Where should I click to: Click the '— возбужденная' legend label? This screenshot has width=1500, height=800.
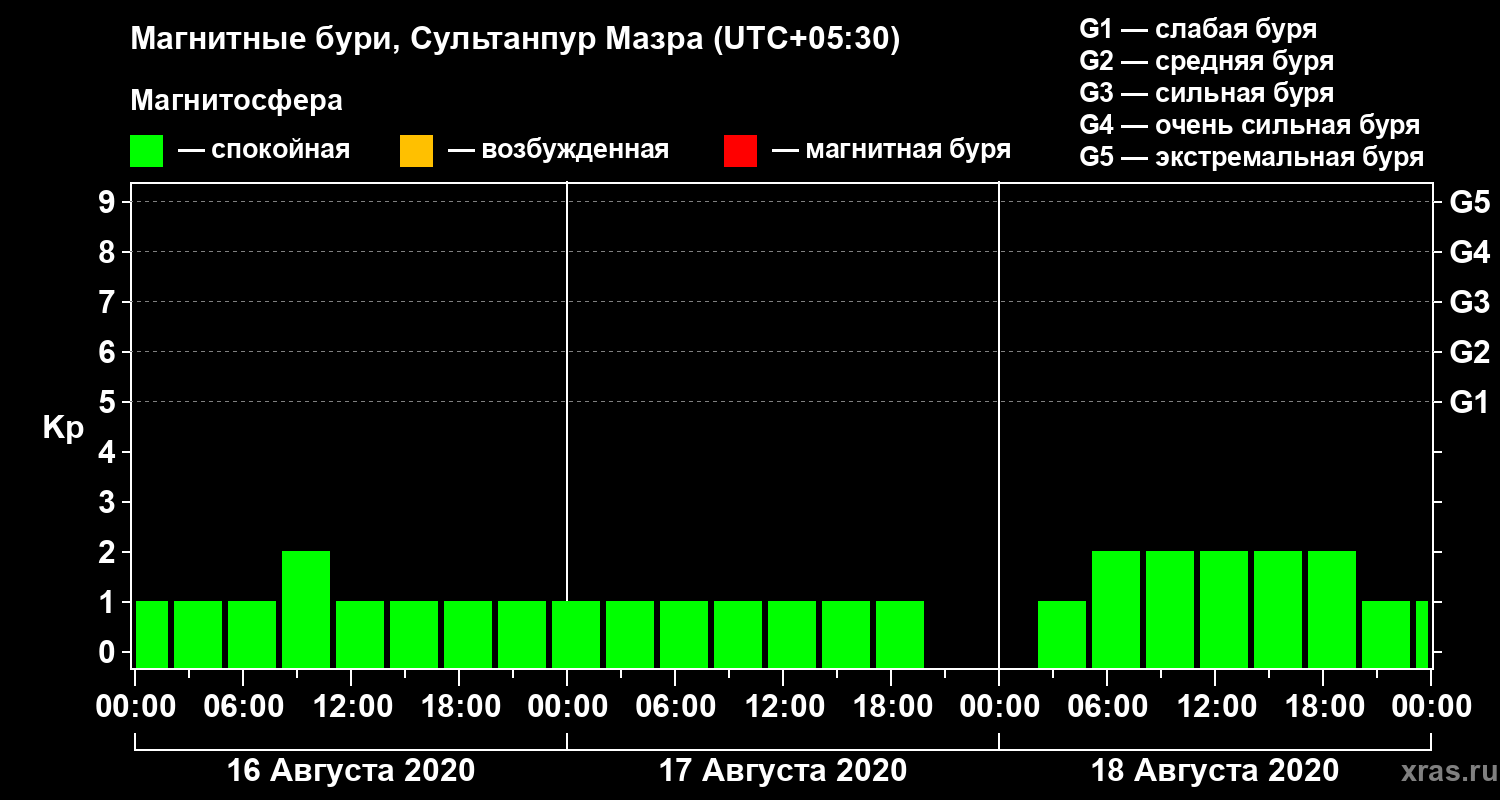[x=558, y=151]
